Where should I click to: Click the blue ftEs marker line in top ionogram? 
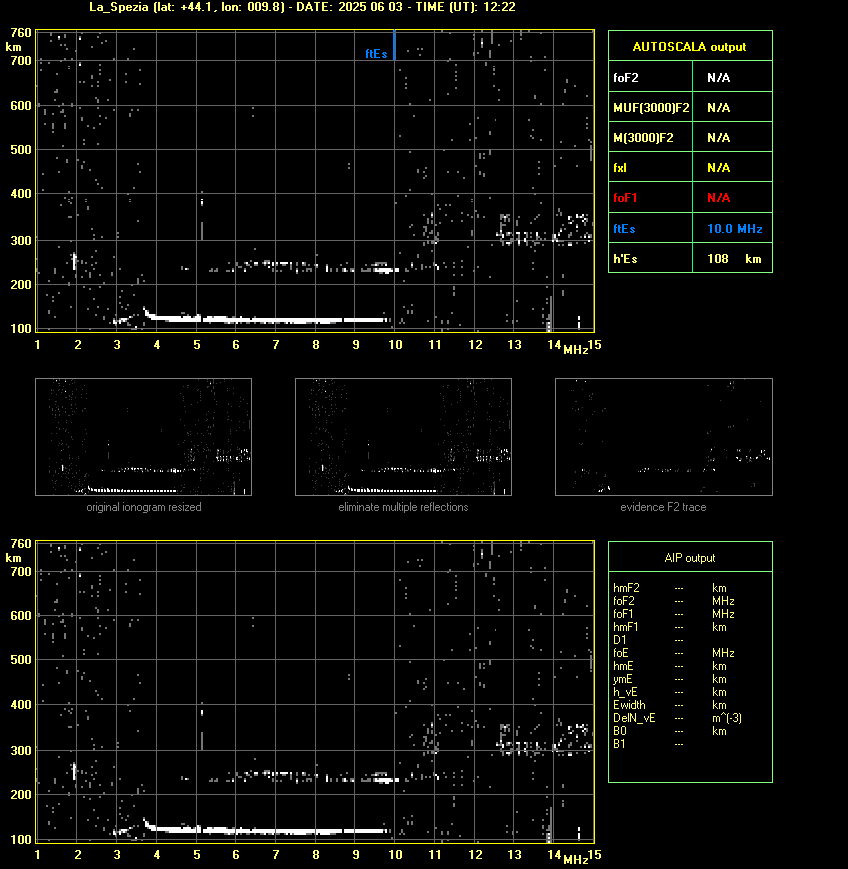pyautogui.click(x=395, y=45)
